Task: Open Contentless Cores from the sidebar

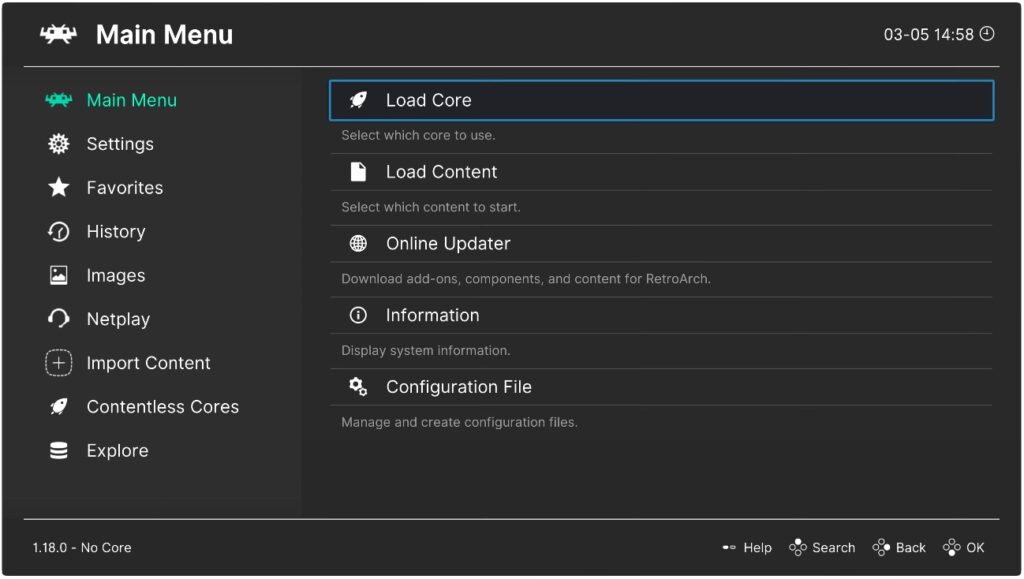Action: coord(163,407)
